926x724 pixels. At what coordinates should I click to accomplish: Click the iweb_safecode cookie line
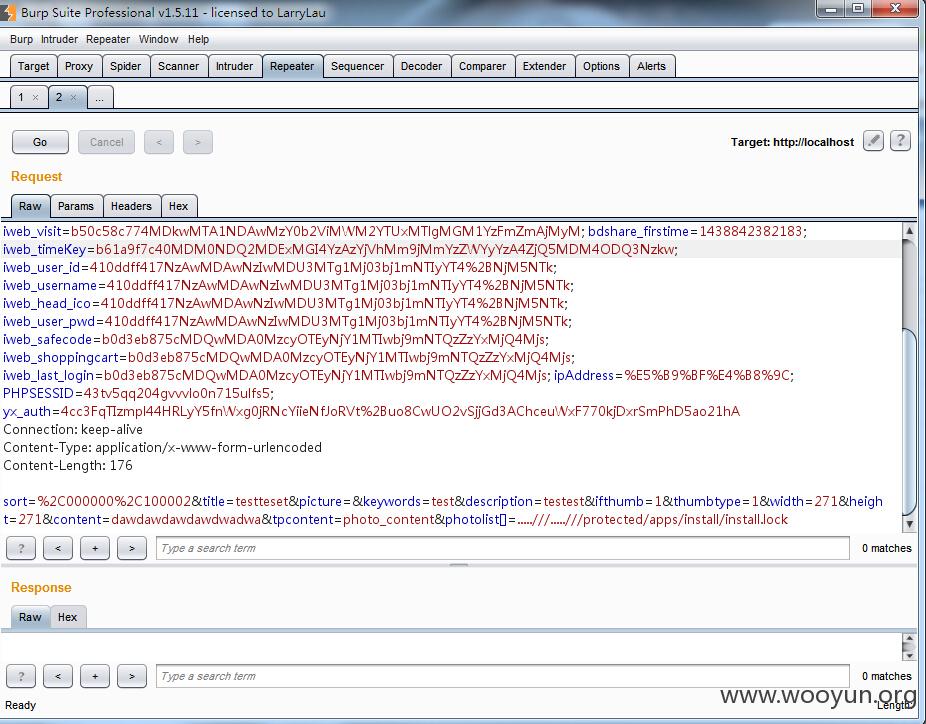tap(276, 340)
